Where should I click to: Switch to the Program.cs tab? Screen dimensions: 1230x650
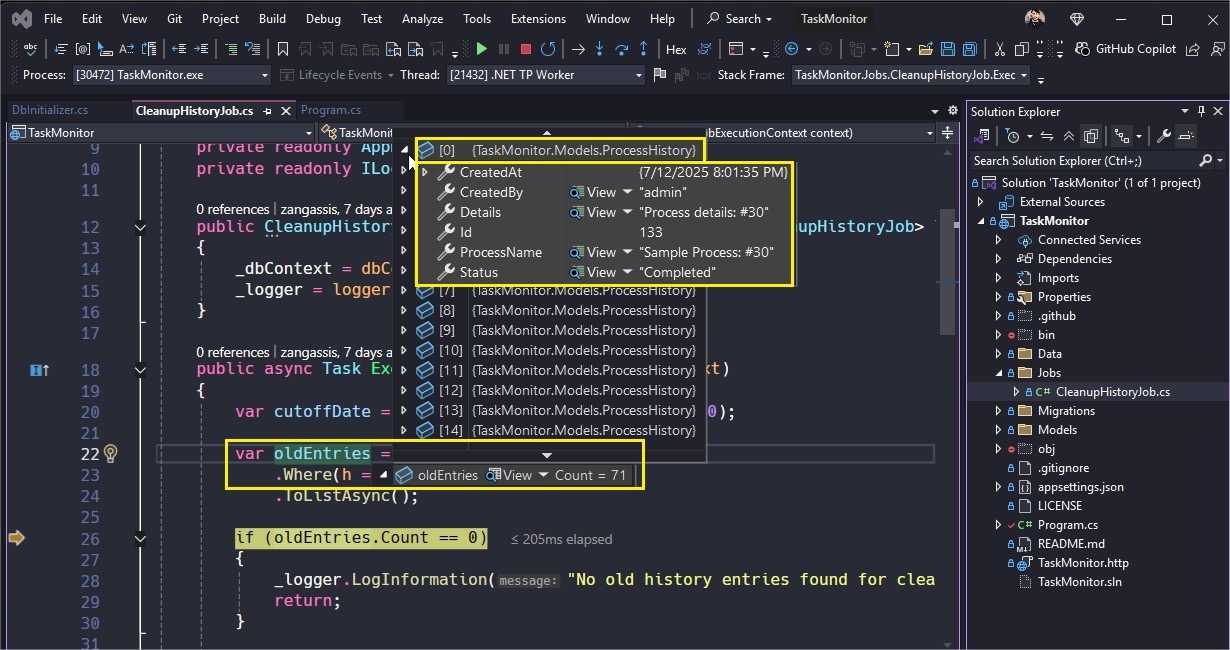331,111
